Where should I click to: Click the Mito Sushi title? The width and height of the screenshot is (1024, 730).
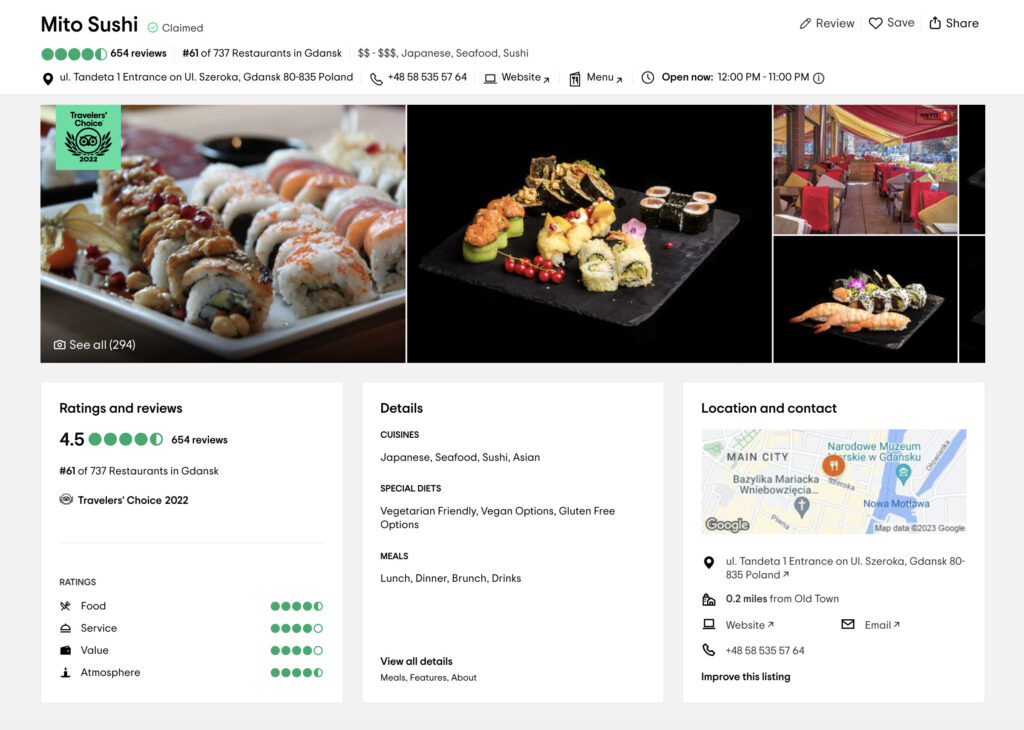click(x=89, y=24)
